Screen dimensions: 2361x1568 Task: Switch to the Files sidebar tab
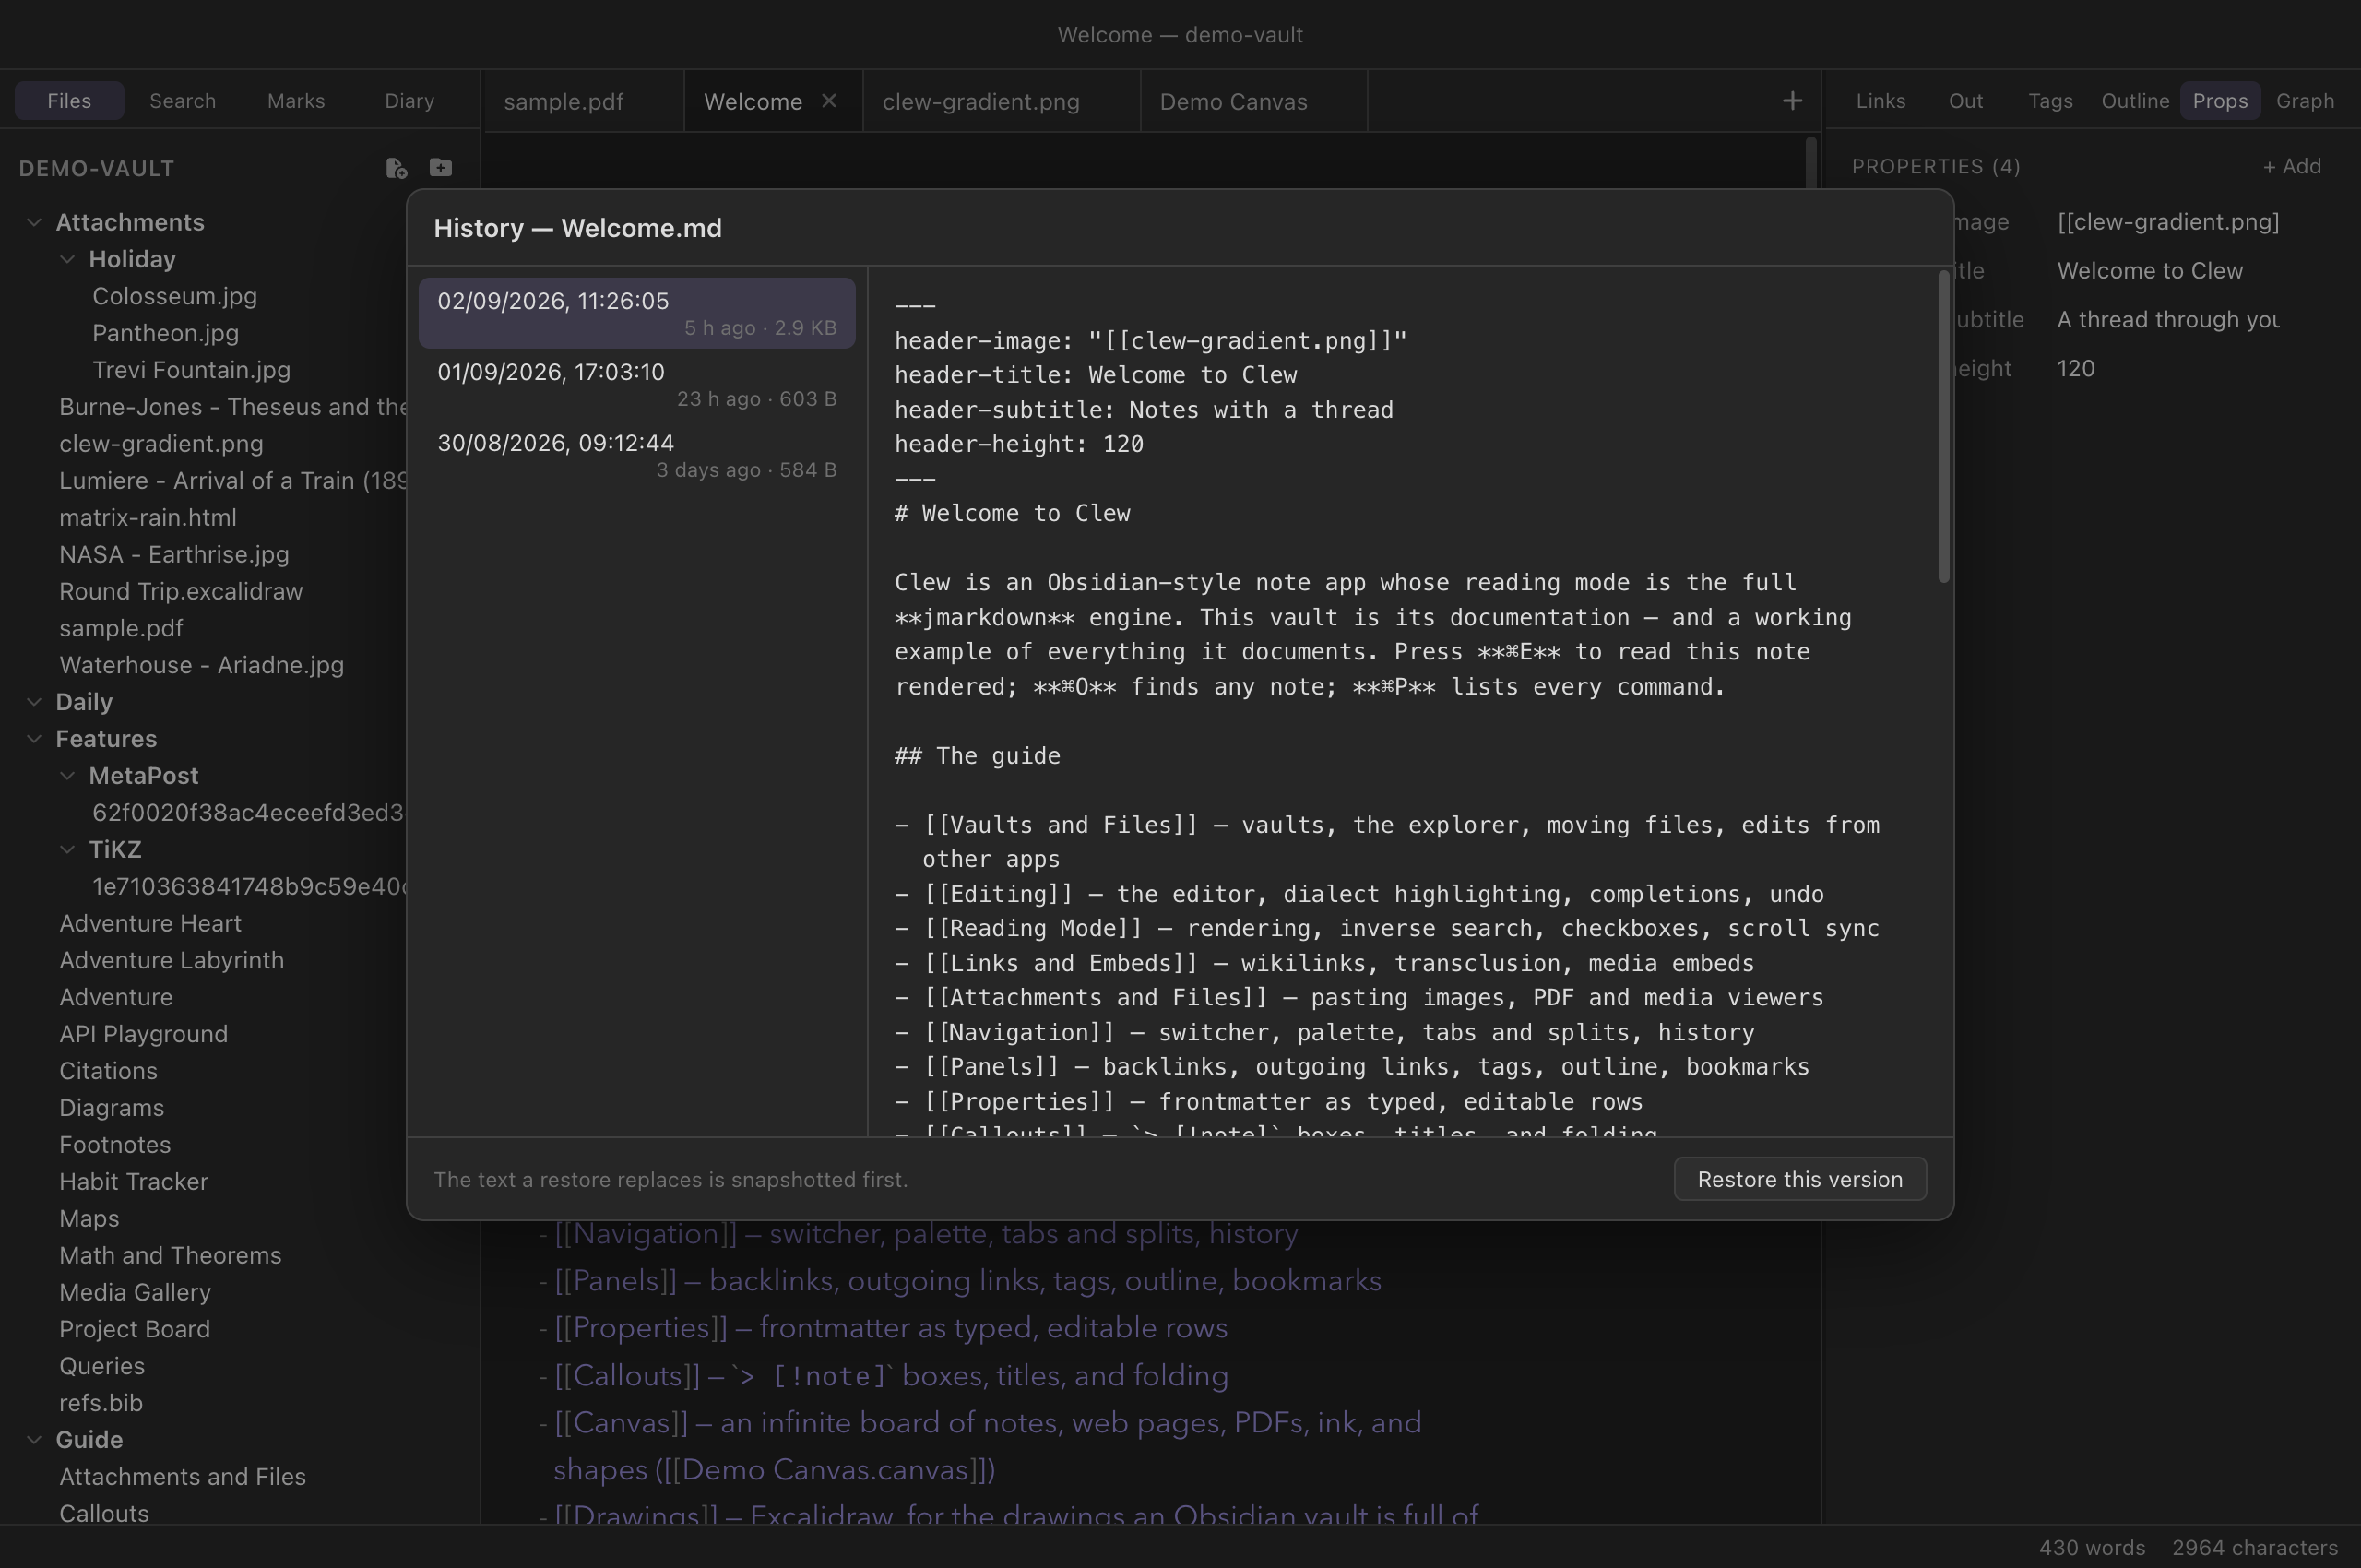pyautogui.click(x=69, y=101)
